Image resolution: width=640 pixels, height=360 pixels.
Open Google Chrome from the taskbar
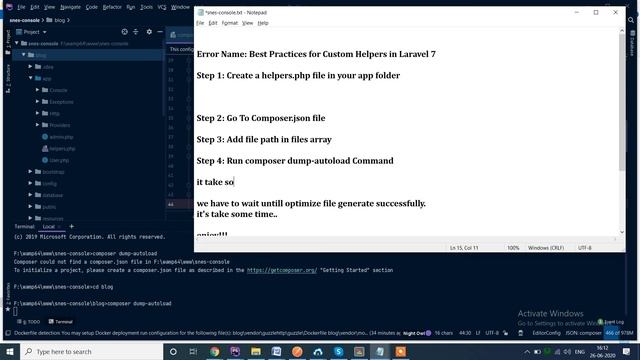(215, 351)
